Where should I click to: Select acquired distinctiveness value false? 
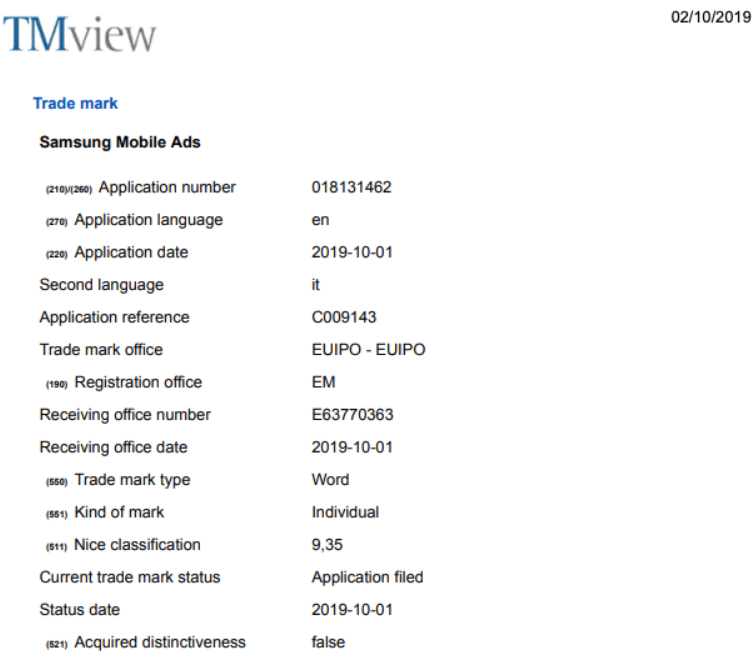[x=328, y=642]
